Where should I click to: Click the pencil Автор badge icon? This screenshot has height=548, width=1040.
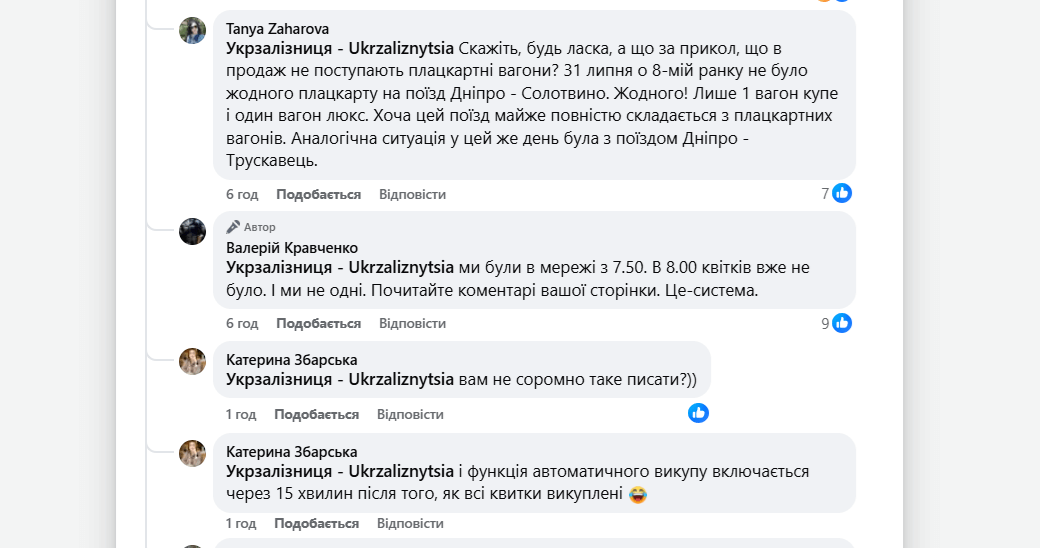[x=233, y=227]
